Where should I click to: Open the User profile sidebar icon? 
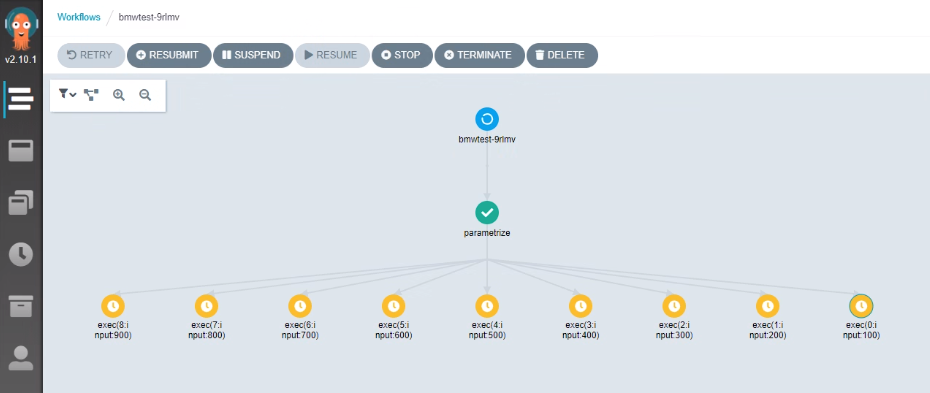(x=21, y=358)
